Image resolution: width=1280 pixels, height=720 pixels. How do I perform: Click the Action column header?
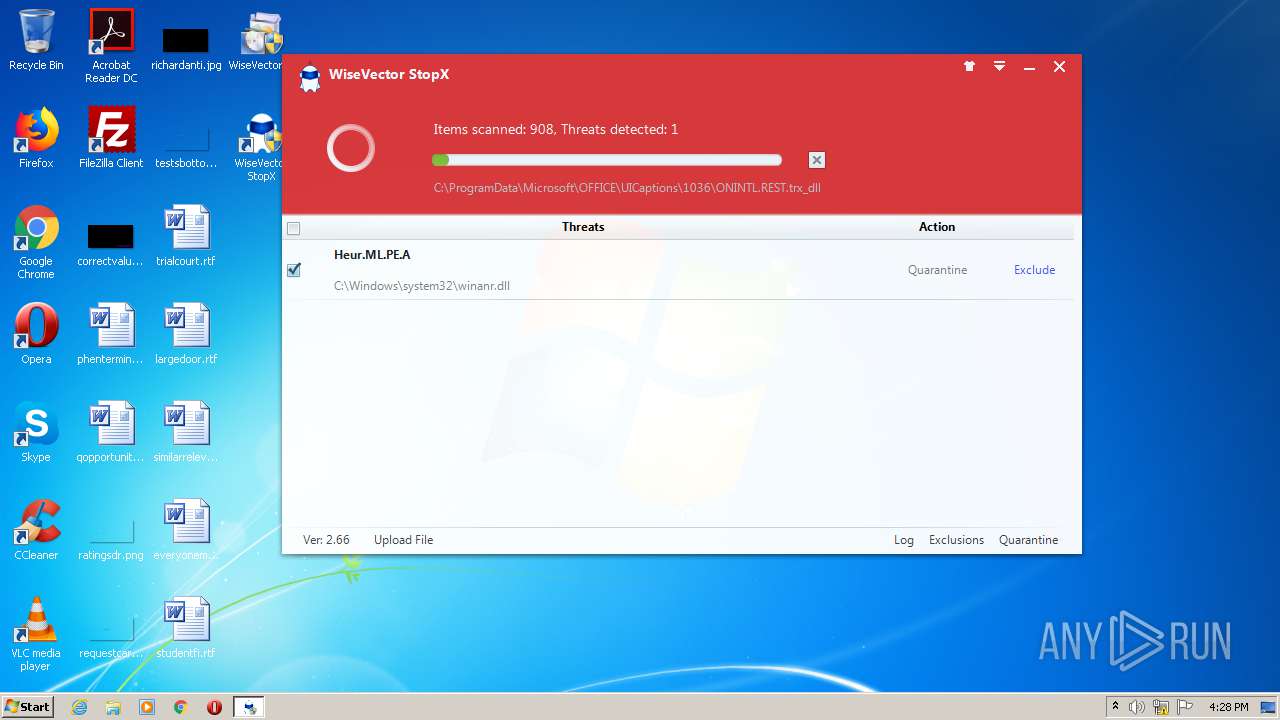tap(937, 227)
